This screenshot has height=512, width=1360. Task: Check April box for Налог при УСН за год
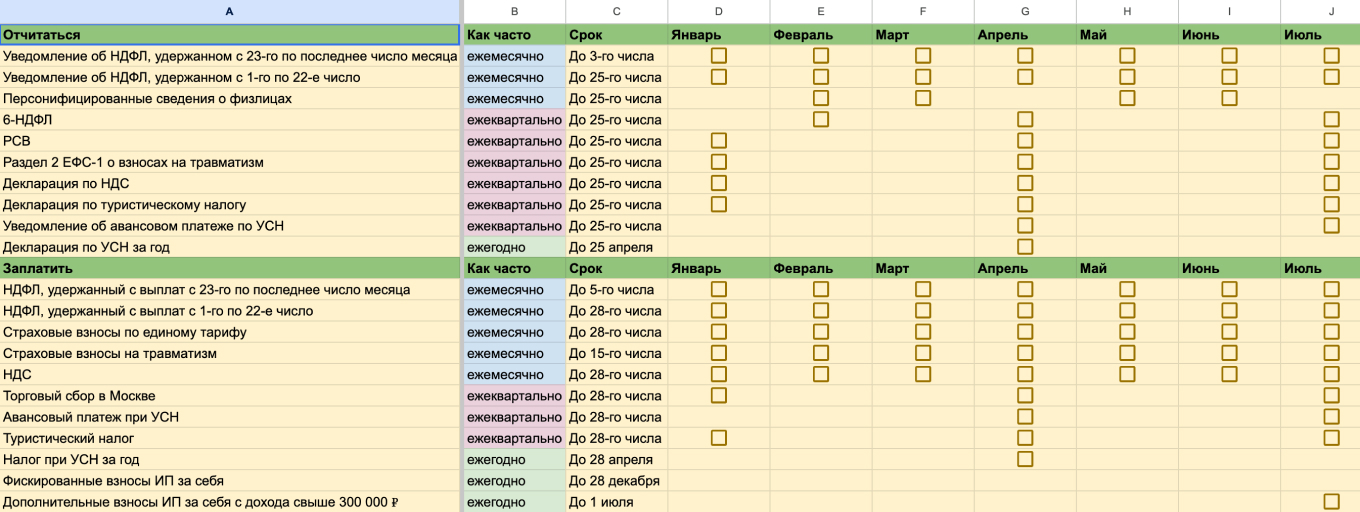[1025, 460]
